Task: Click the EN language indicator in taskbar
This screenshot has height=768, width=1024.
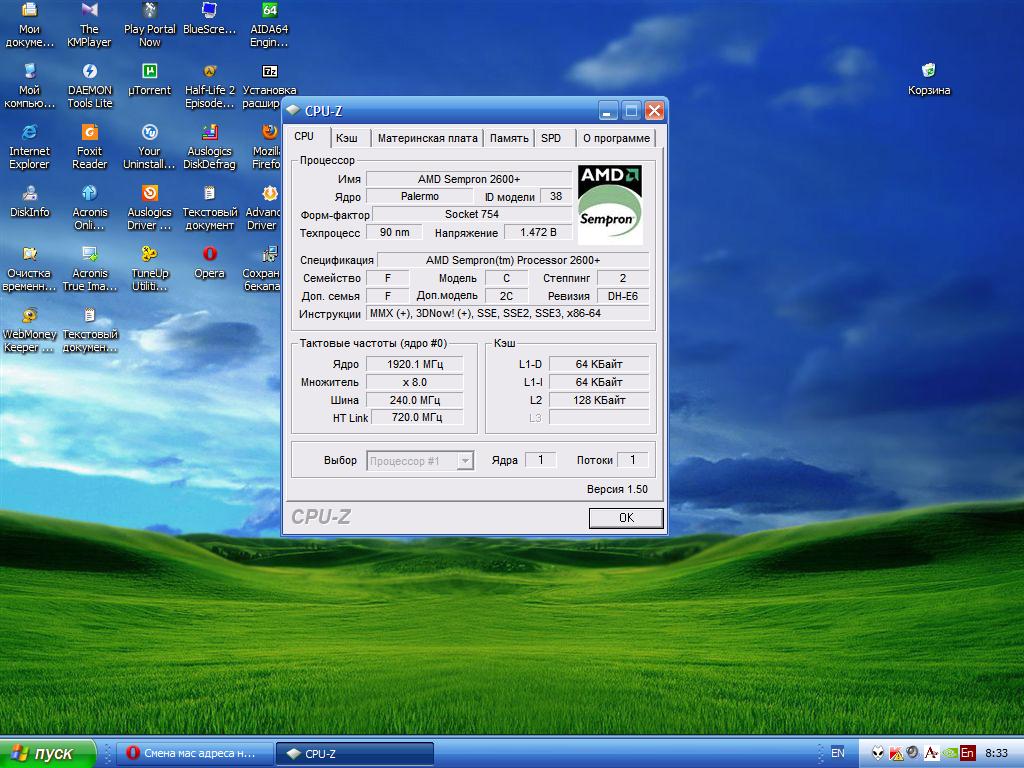Action: [x=837, y=753]
